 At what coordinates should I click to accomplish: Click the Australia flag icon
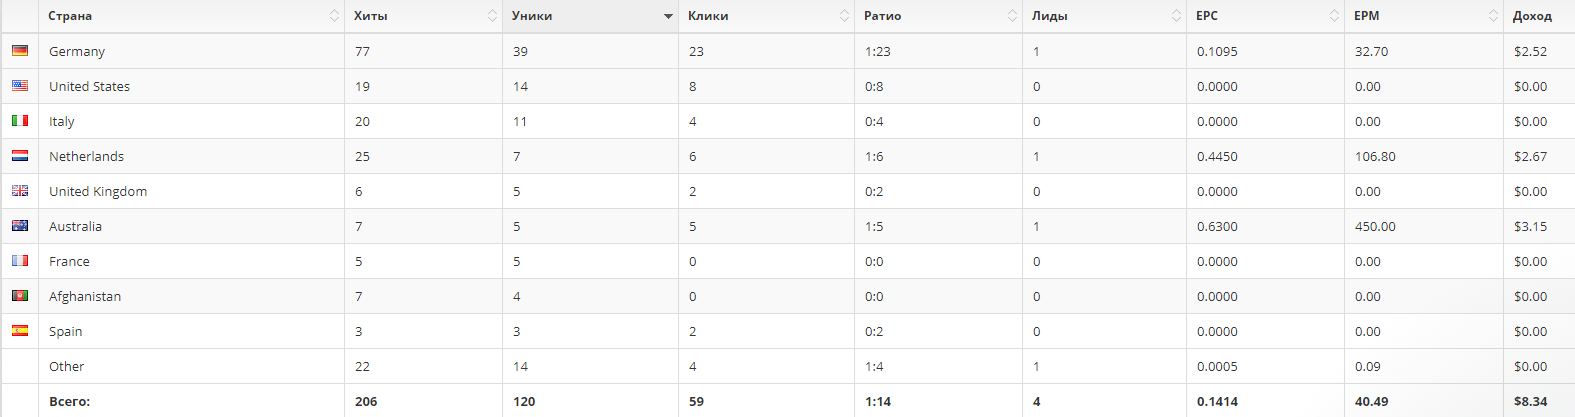click(20, 226)
